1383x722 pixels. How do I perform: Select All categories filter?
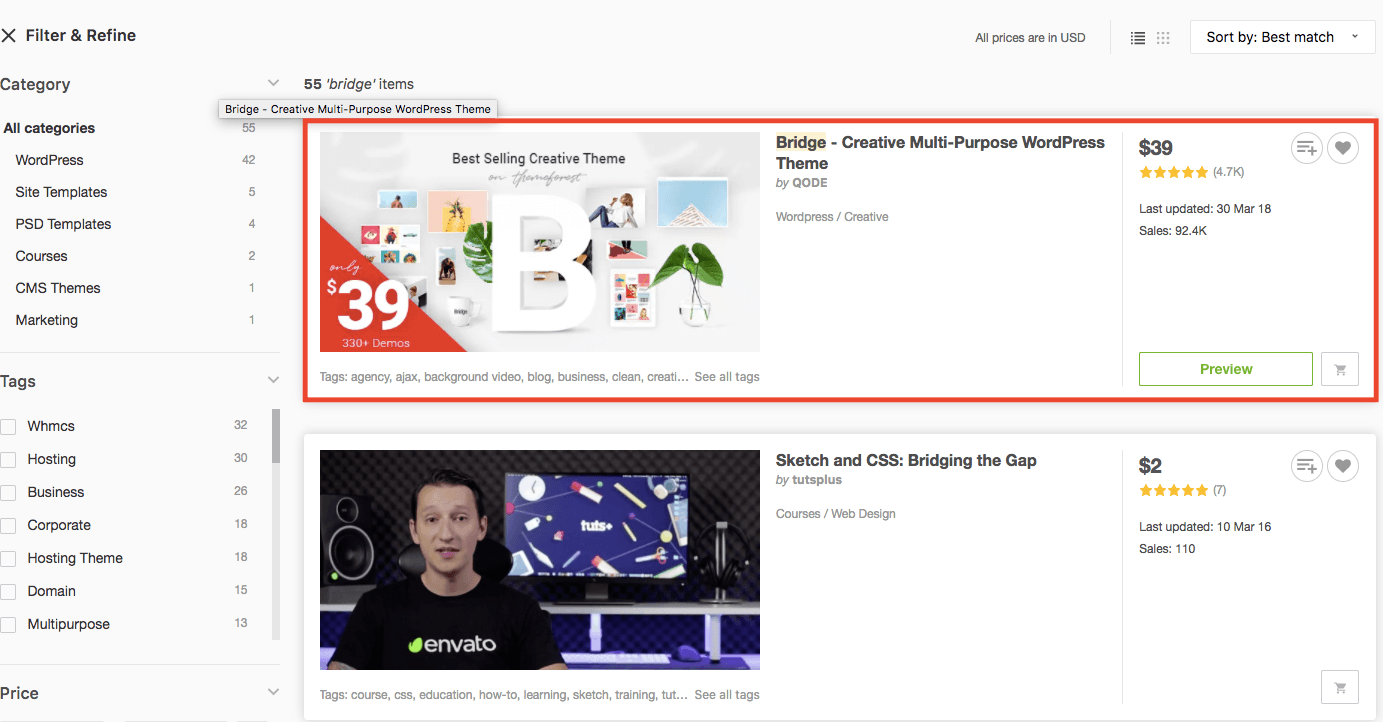point(49,128)
